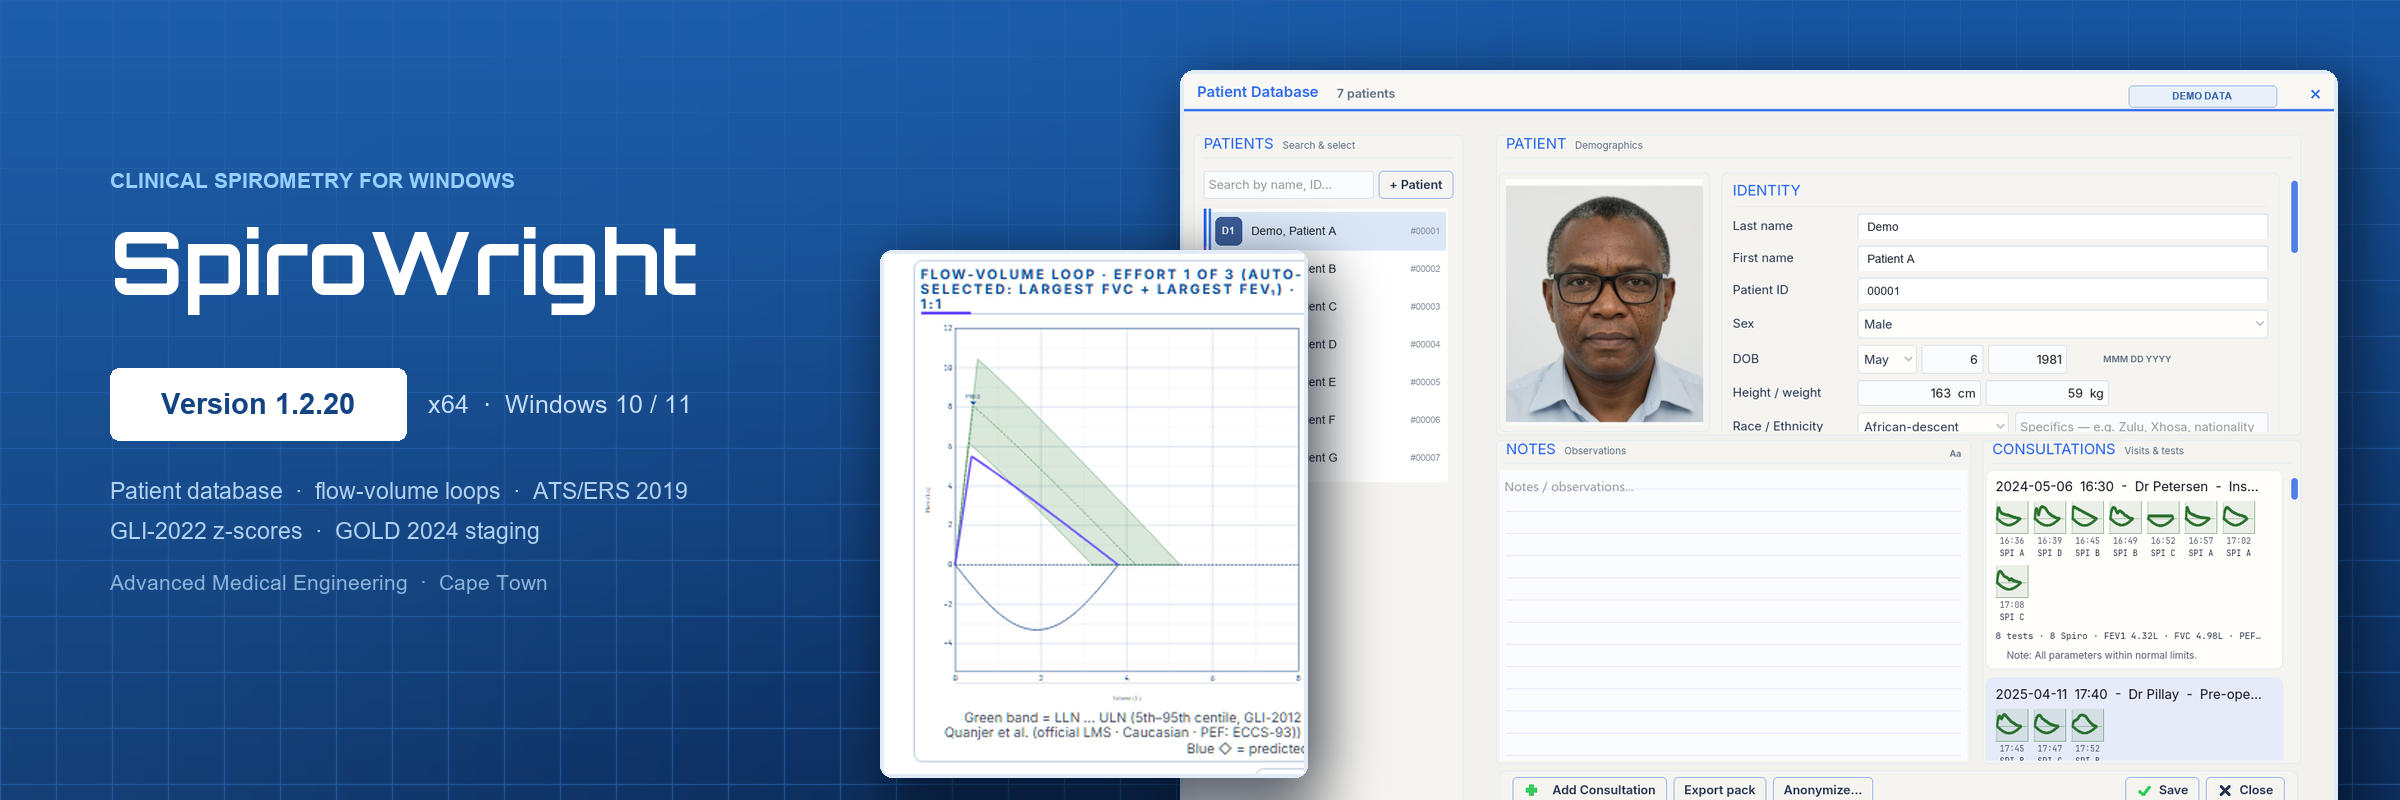2400x800 pixels.
Task: Click the '7 patients' count label
Action: 1366,94
